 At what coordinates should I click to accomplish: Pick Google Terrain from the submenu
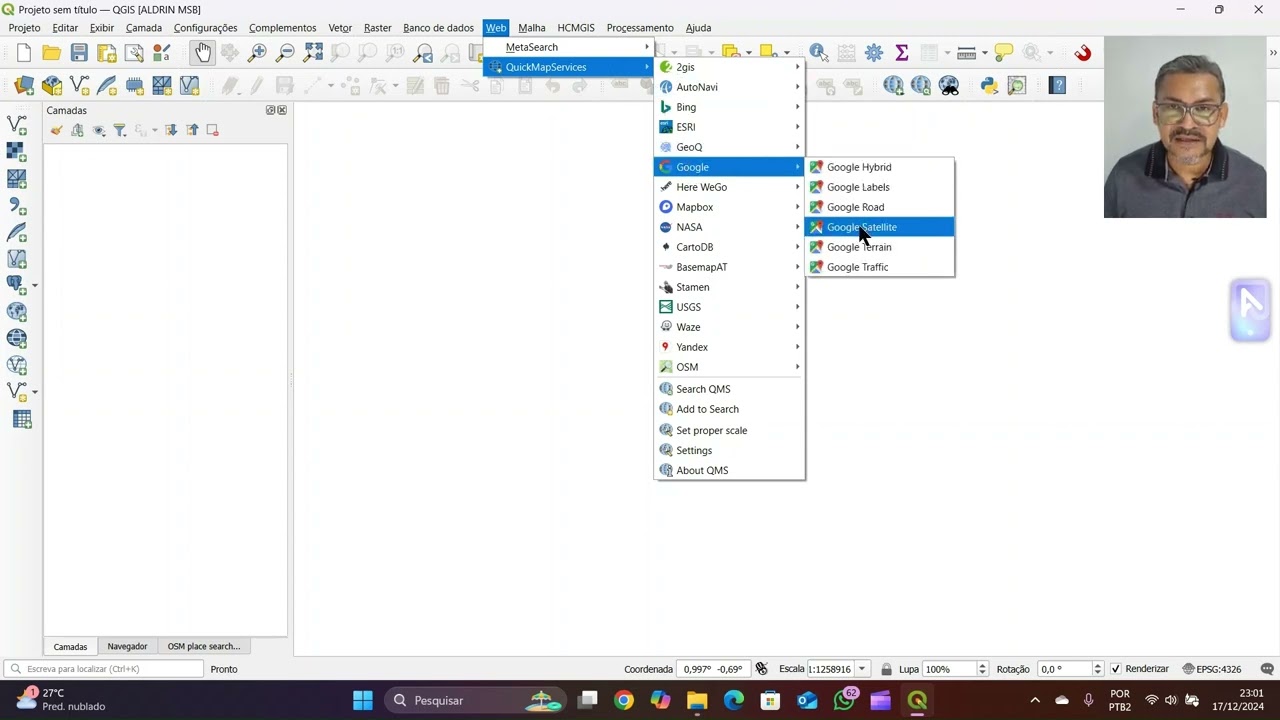(880, 247)
